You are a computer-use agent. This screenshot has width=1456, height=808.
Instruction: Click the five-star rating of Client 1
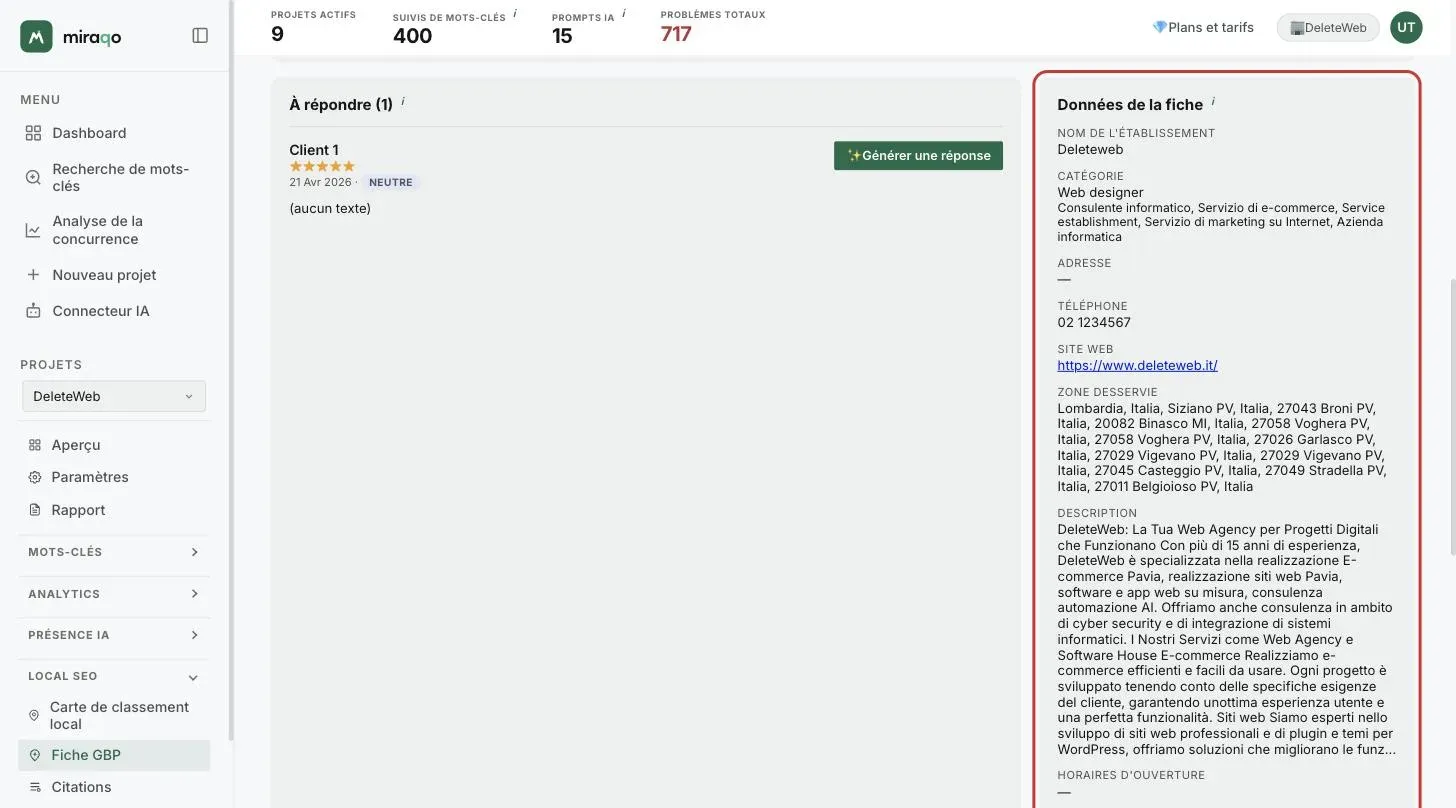[322, 166]
